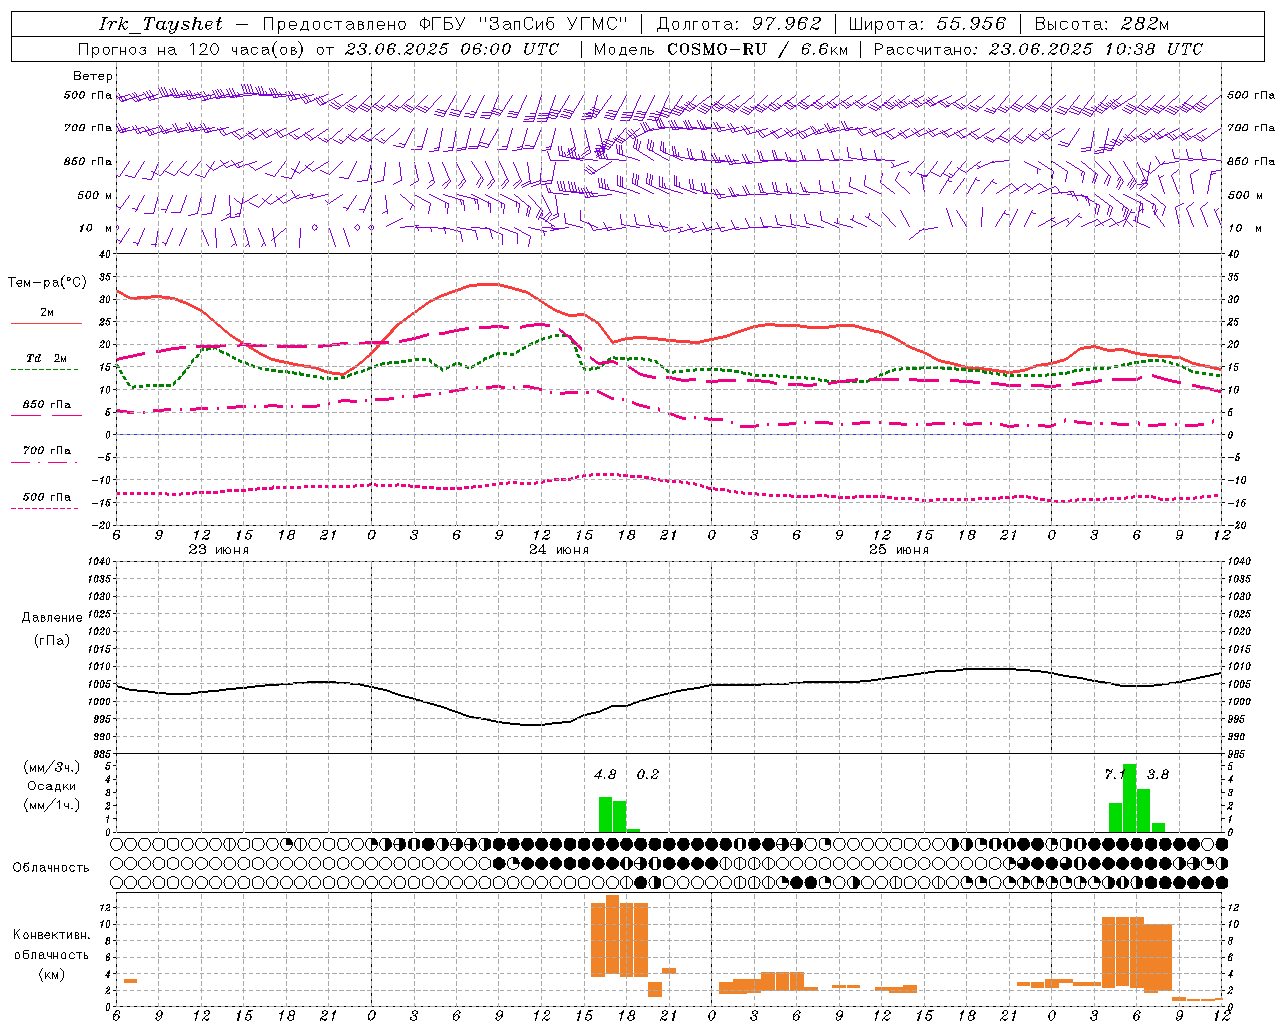Click the dashed sample under the temperature legend '850 гПа'
Screen dimensions: 1280x1024
(x=46, y=415)
